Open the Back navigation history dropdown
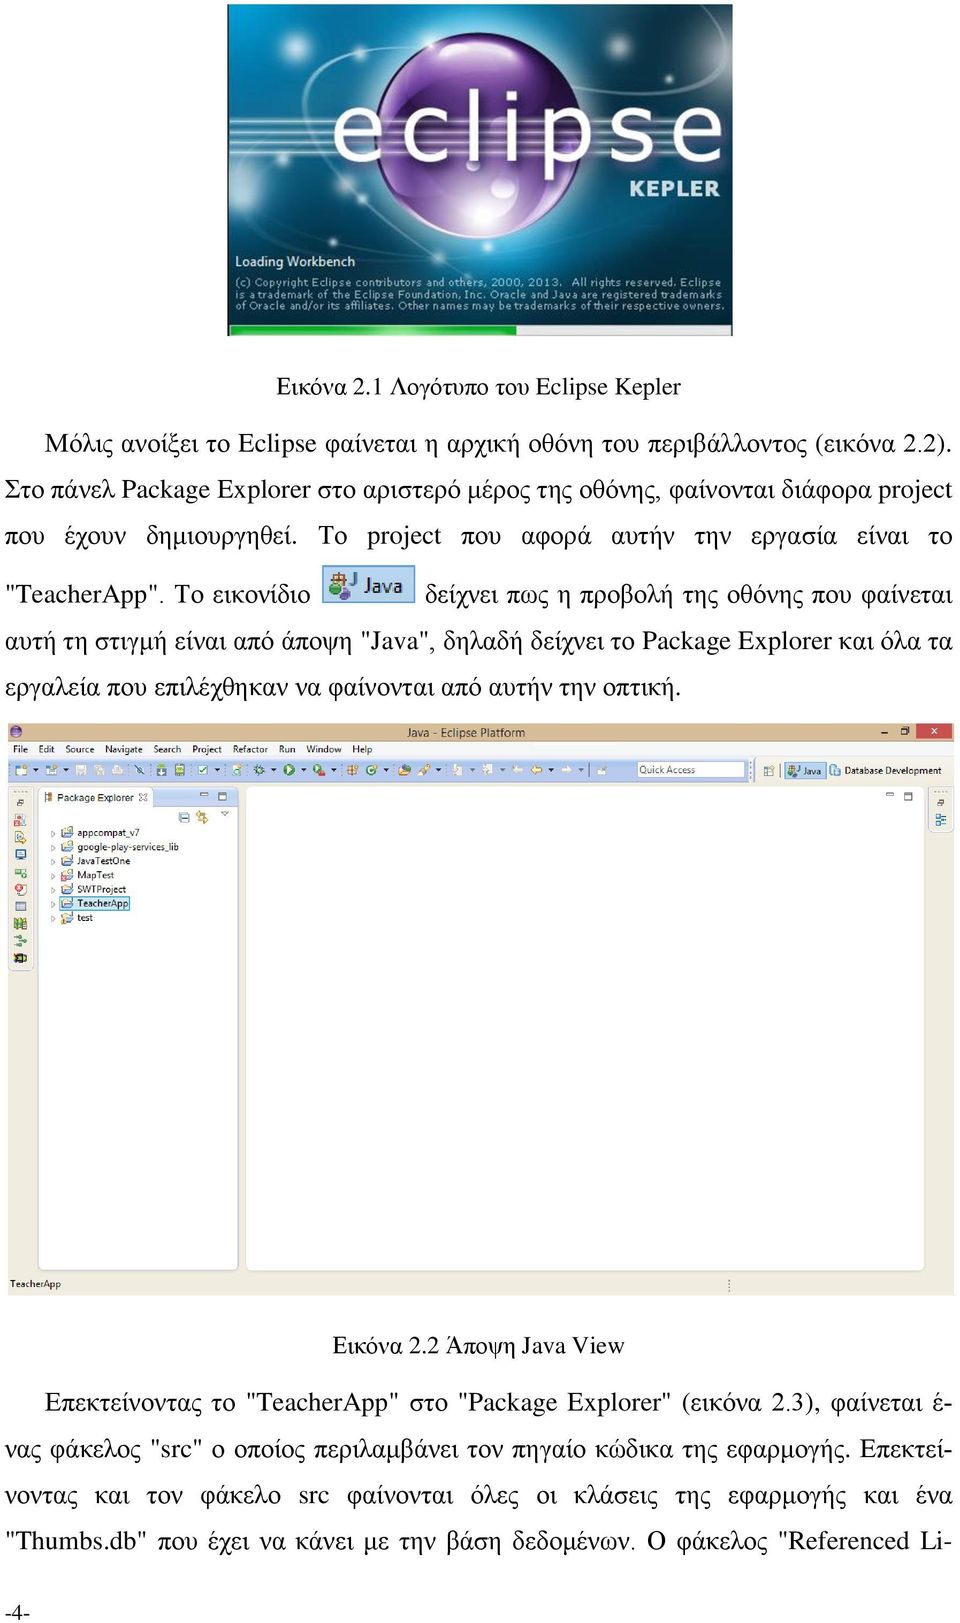Viewport: 960px width, 1623px height. tap(551, 770)
